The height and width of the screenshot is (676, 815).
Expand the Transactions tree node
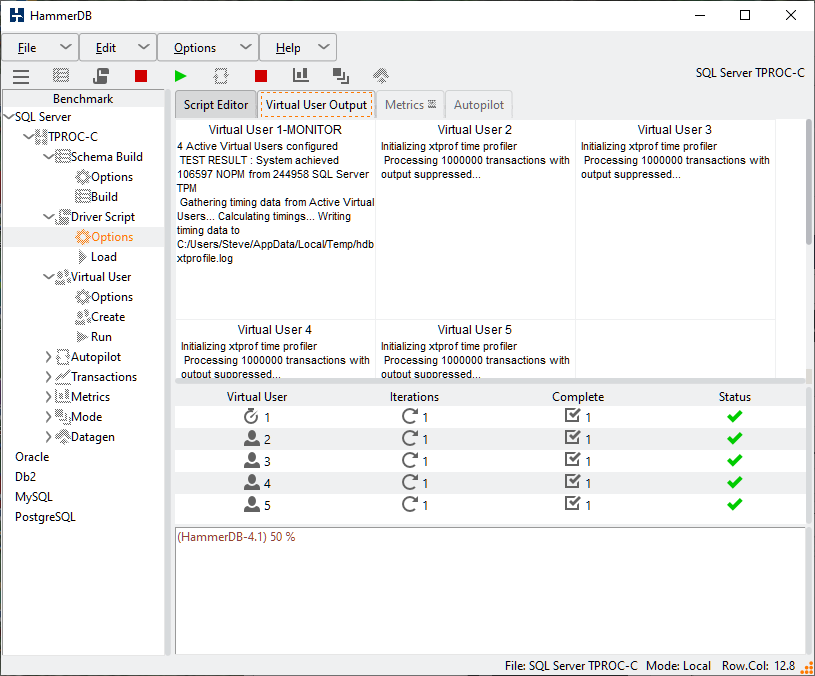[x=48, y=377]
